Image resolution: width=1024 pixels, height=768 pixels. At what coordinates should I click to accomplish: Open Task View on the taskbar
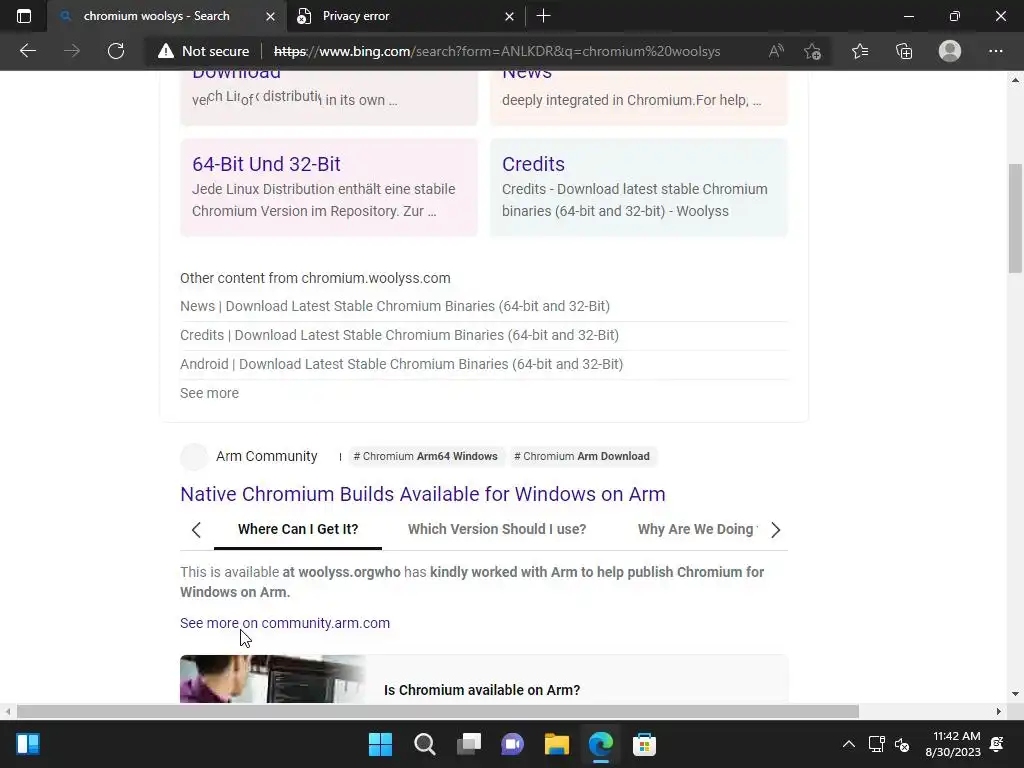pos(468,744)
